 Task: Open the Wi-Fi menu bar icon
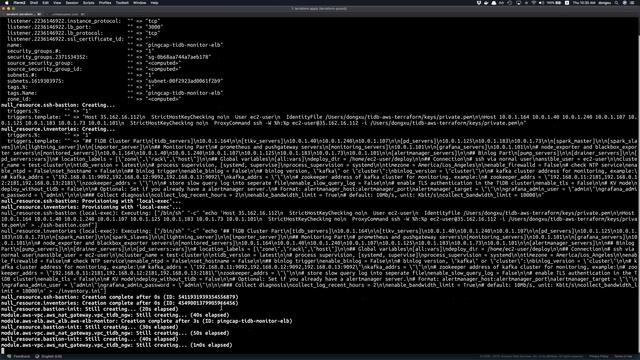533,2
